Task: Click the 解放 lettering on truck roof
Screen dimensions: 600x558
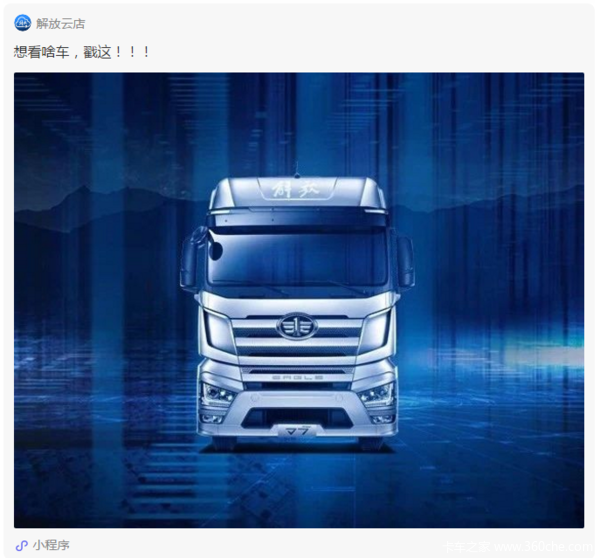Action: [297, 189]
